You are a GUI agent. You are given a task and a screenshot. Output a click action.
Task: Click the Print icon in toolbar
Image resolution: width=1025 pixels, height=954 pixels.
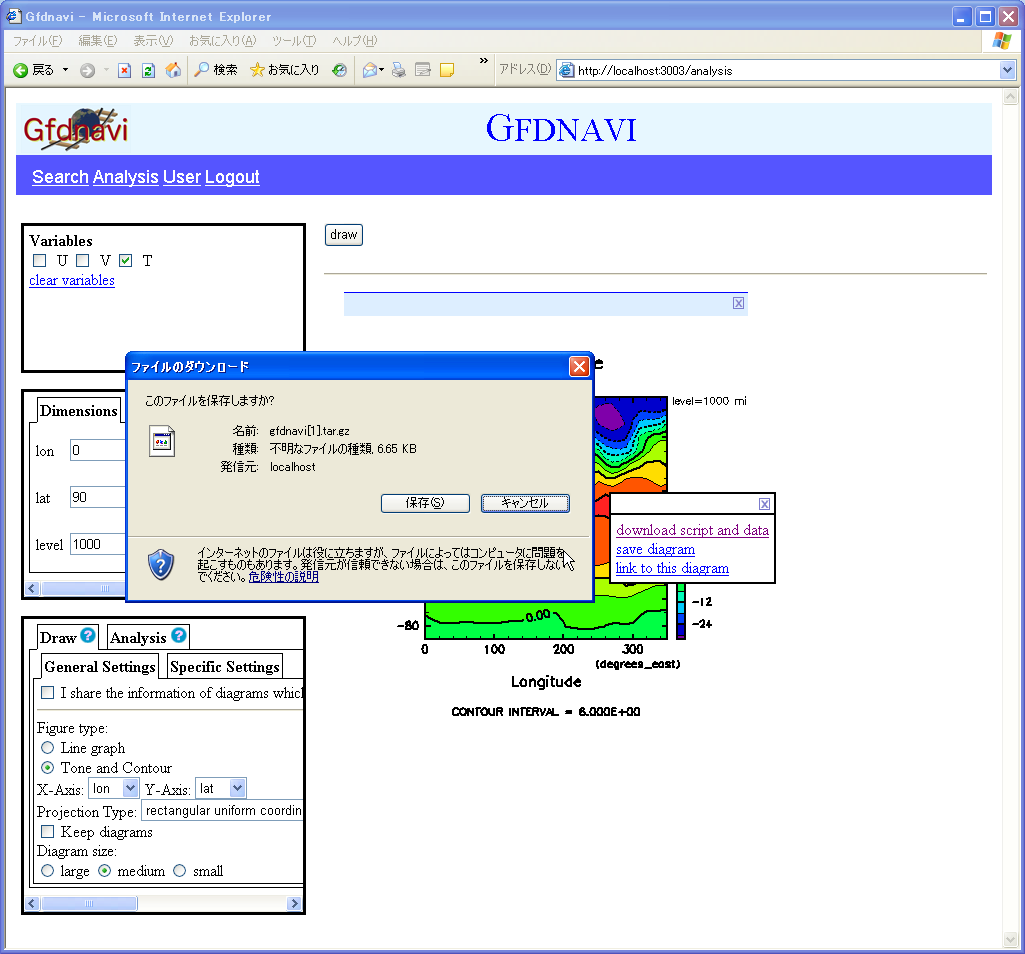pos(399,70)
